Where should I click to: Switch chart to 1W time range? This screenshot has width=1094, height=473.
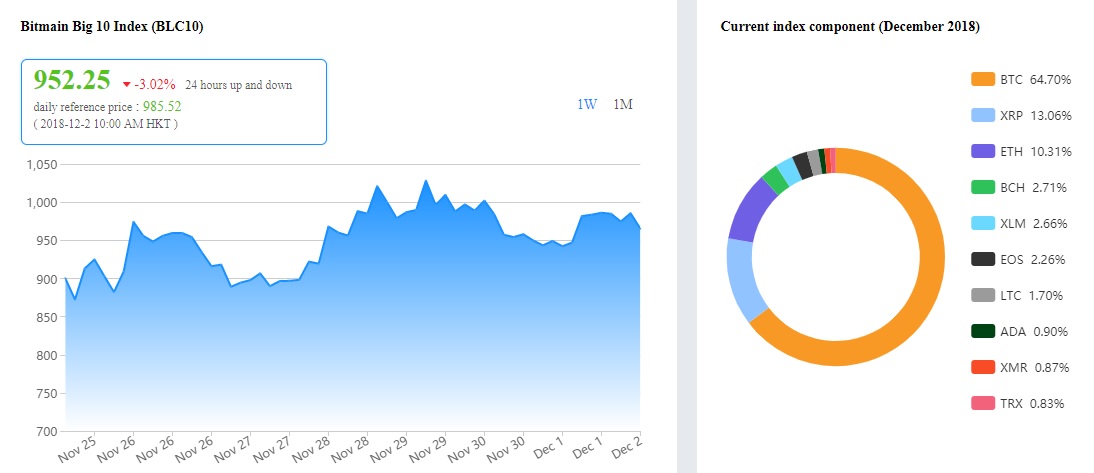click(587, 104)
